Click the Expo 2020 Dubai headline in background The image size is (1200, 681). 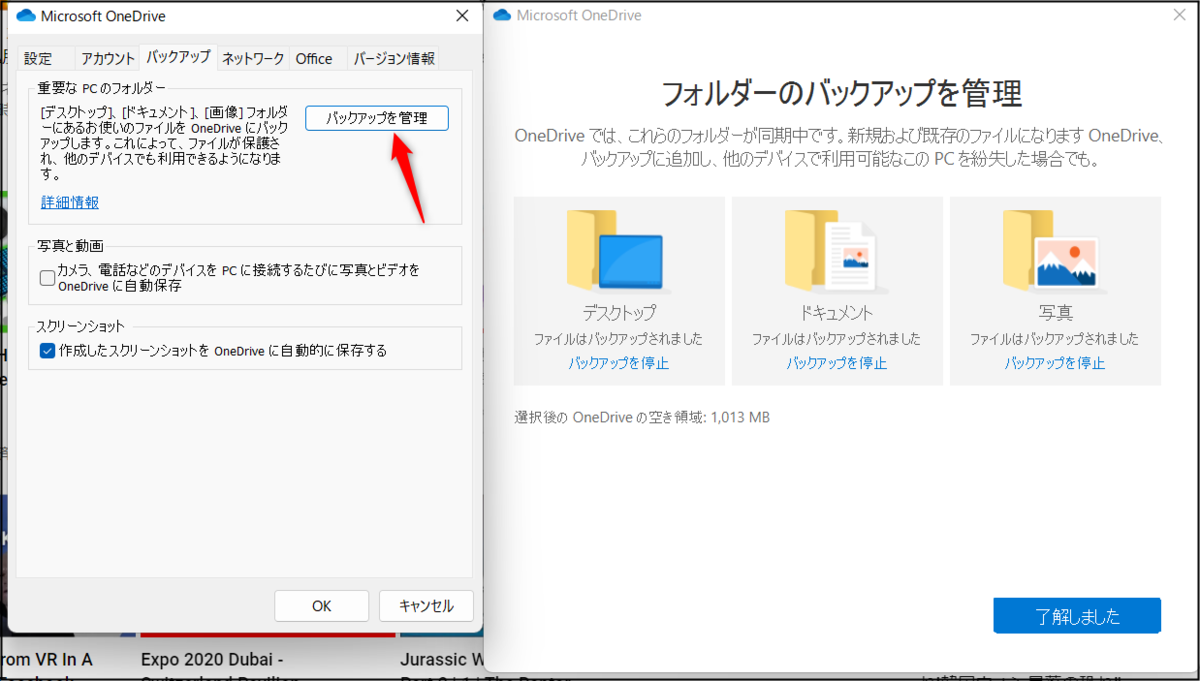(x=212, y=660)
